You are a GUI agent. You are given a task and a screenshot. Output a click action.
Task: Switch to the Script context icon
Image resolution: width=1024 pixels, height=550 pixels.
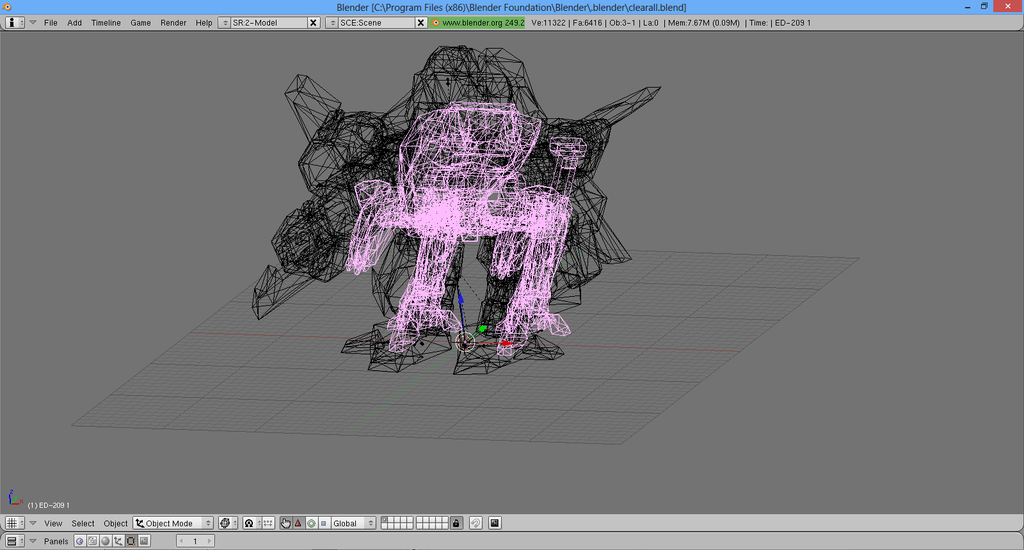(93, 541)
